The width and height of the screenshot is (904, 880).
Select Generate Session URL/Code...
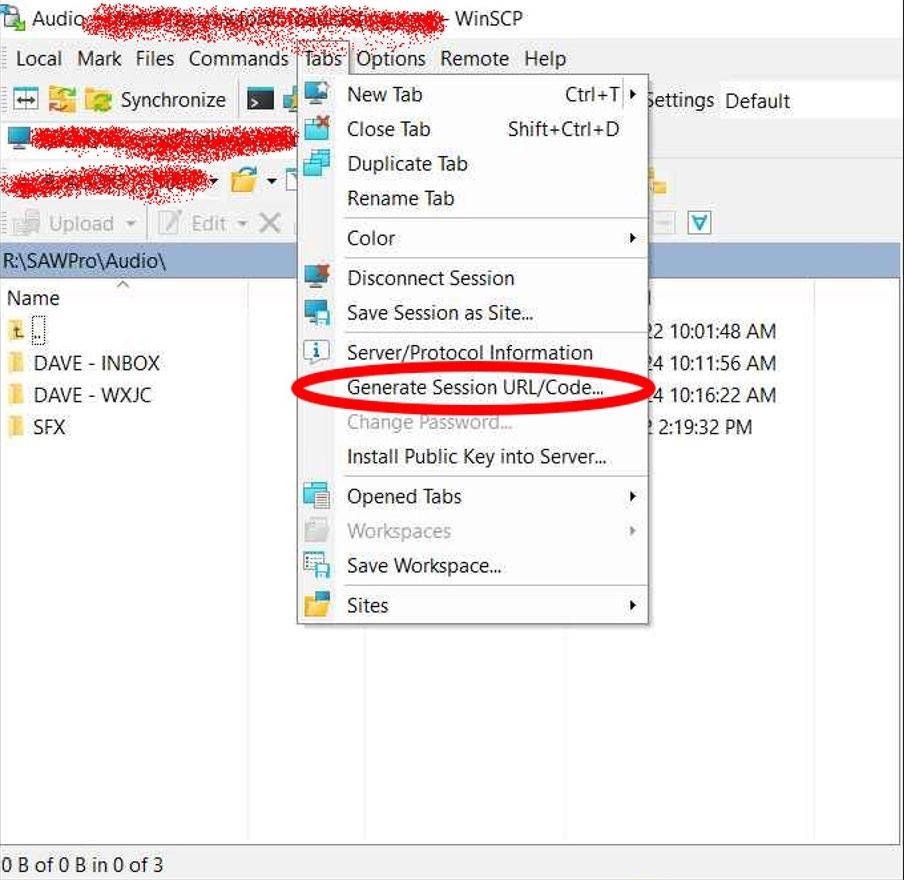(x=473, y=387)
